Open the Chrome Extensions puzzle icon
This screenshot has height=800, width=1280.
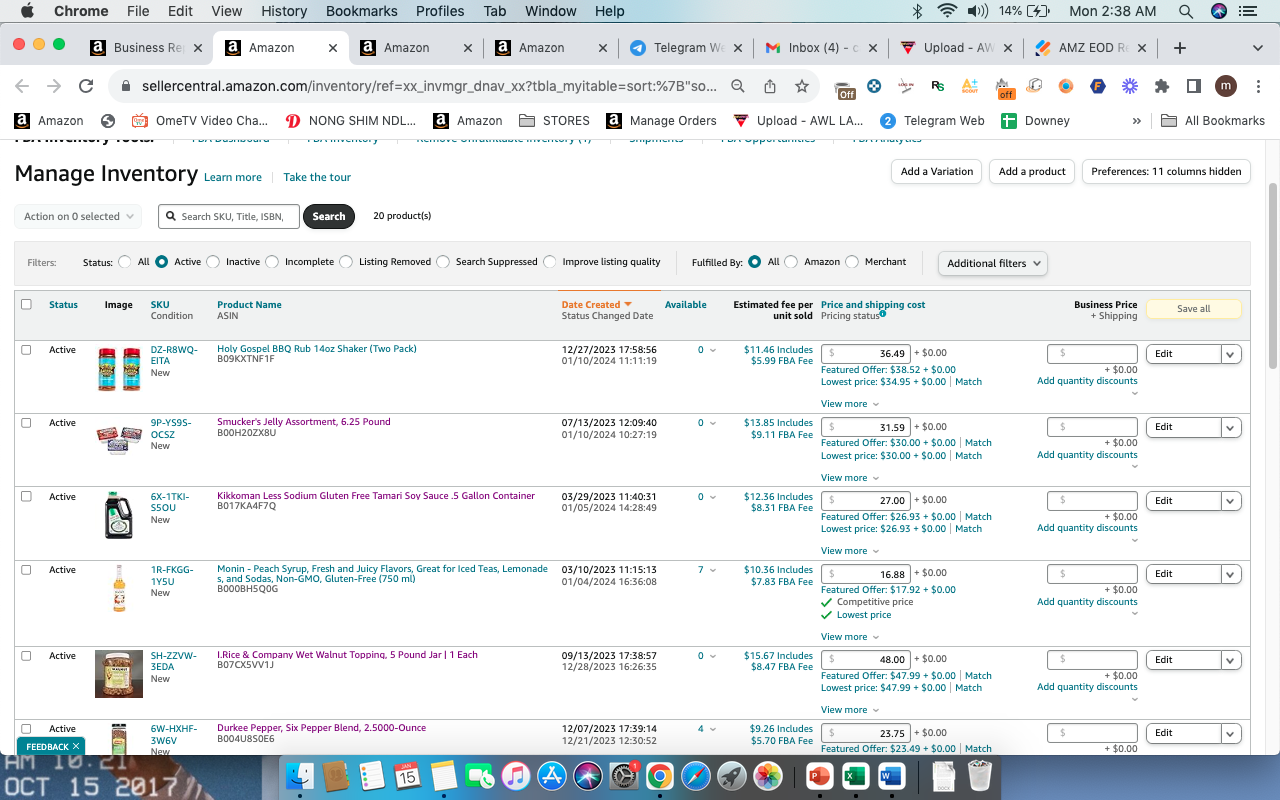(x=1162, y=86)
